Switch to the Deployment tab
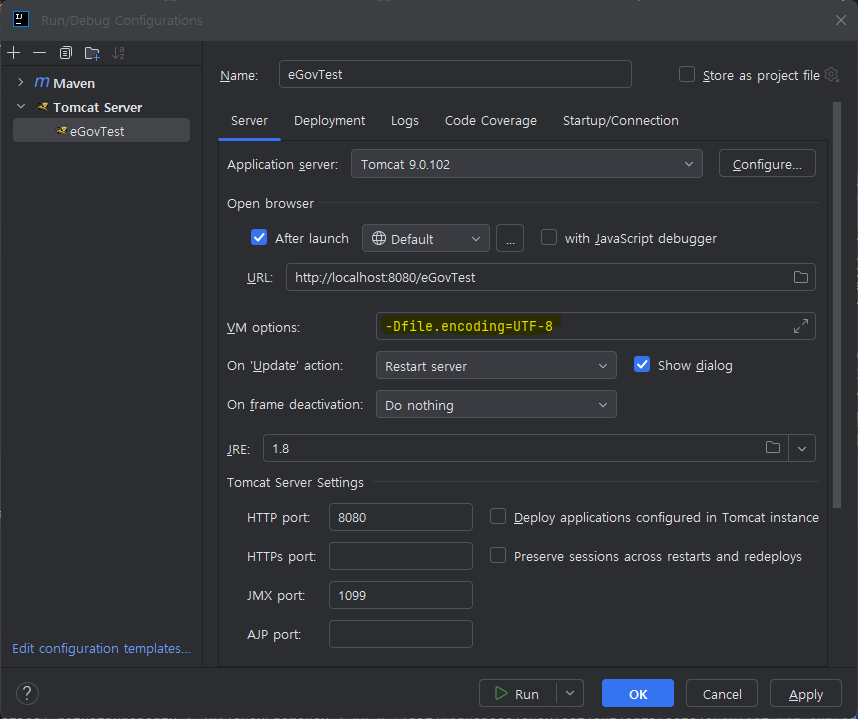The image size is (858, 719). pyautogui.click(x=329, y=120)
